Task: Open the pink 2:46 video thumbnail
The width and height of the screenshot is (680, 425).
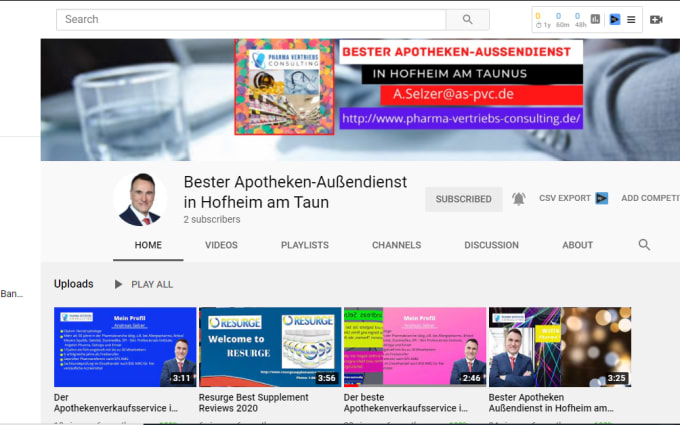Action: pos(415,347)
